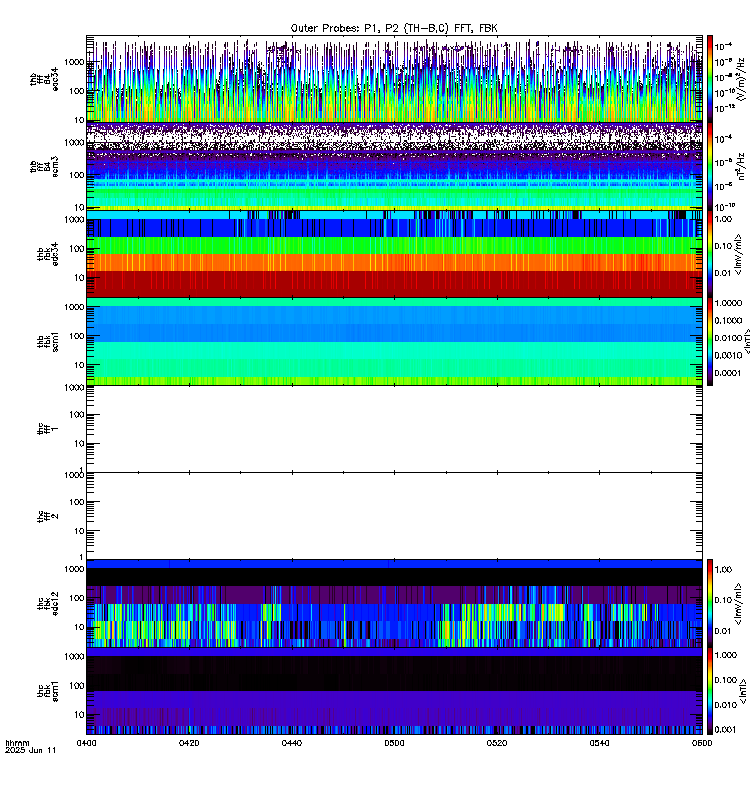Click the '1.000' value on thc scm1 color bar
Image resolution: width=750 pixels, height=800 pixels.
point(726,655)
